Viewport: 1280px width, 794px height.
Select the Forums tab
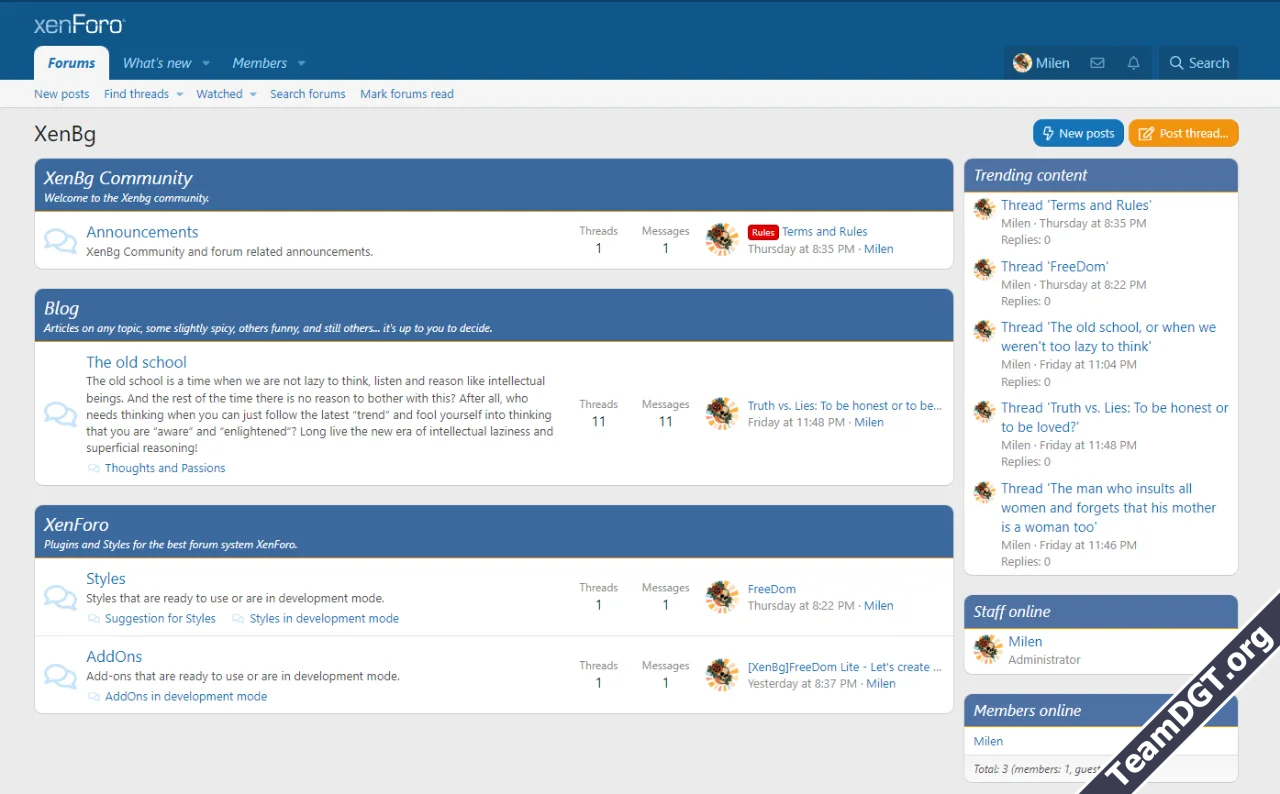(x=72, y=63)
